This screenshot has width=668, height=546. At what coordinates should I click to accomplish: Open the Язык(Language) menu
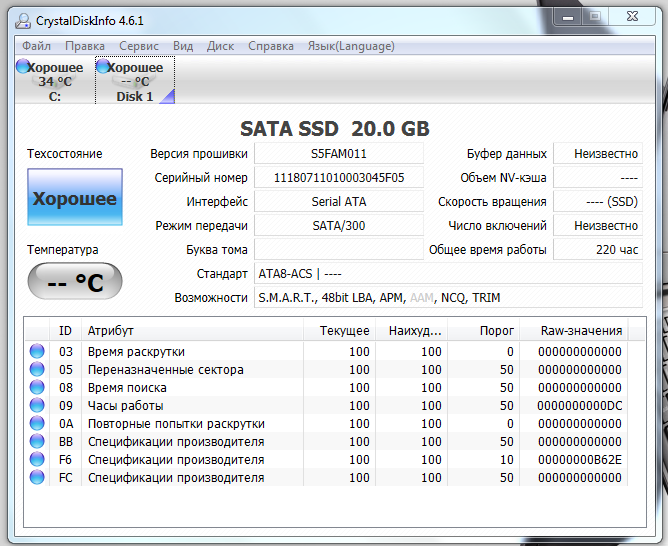[351, 46]
